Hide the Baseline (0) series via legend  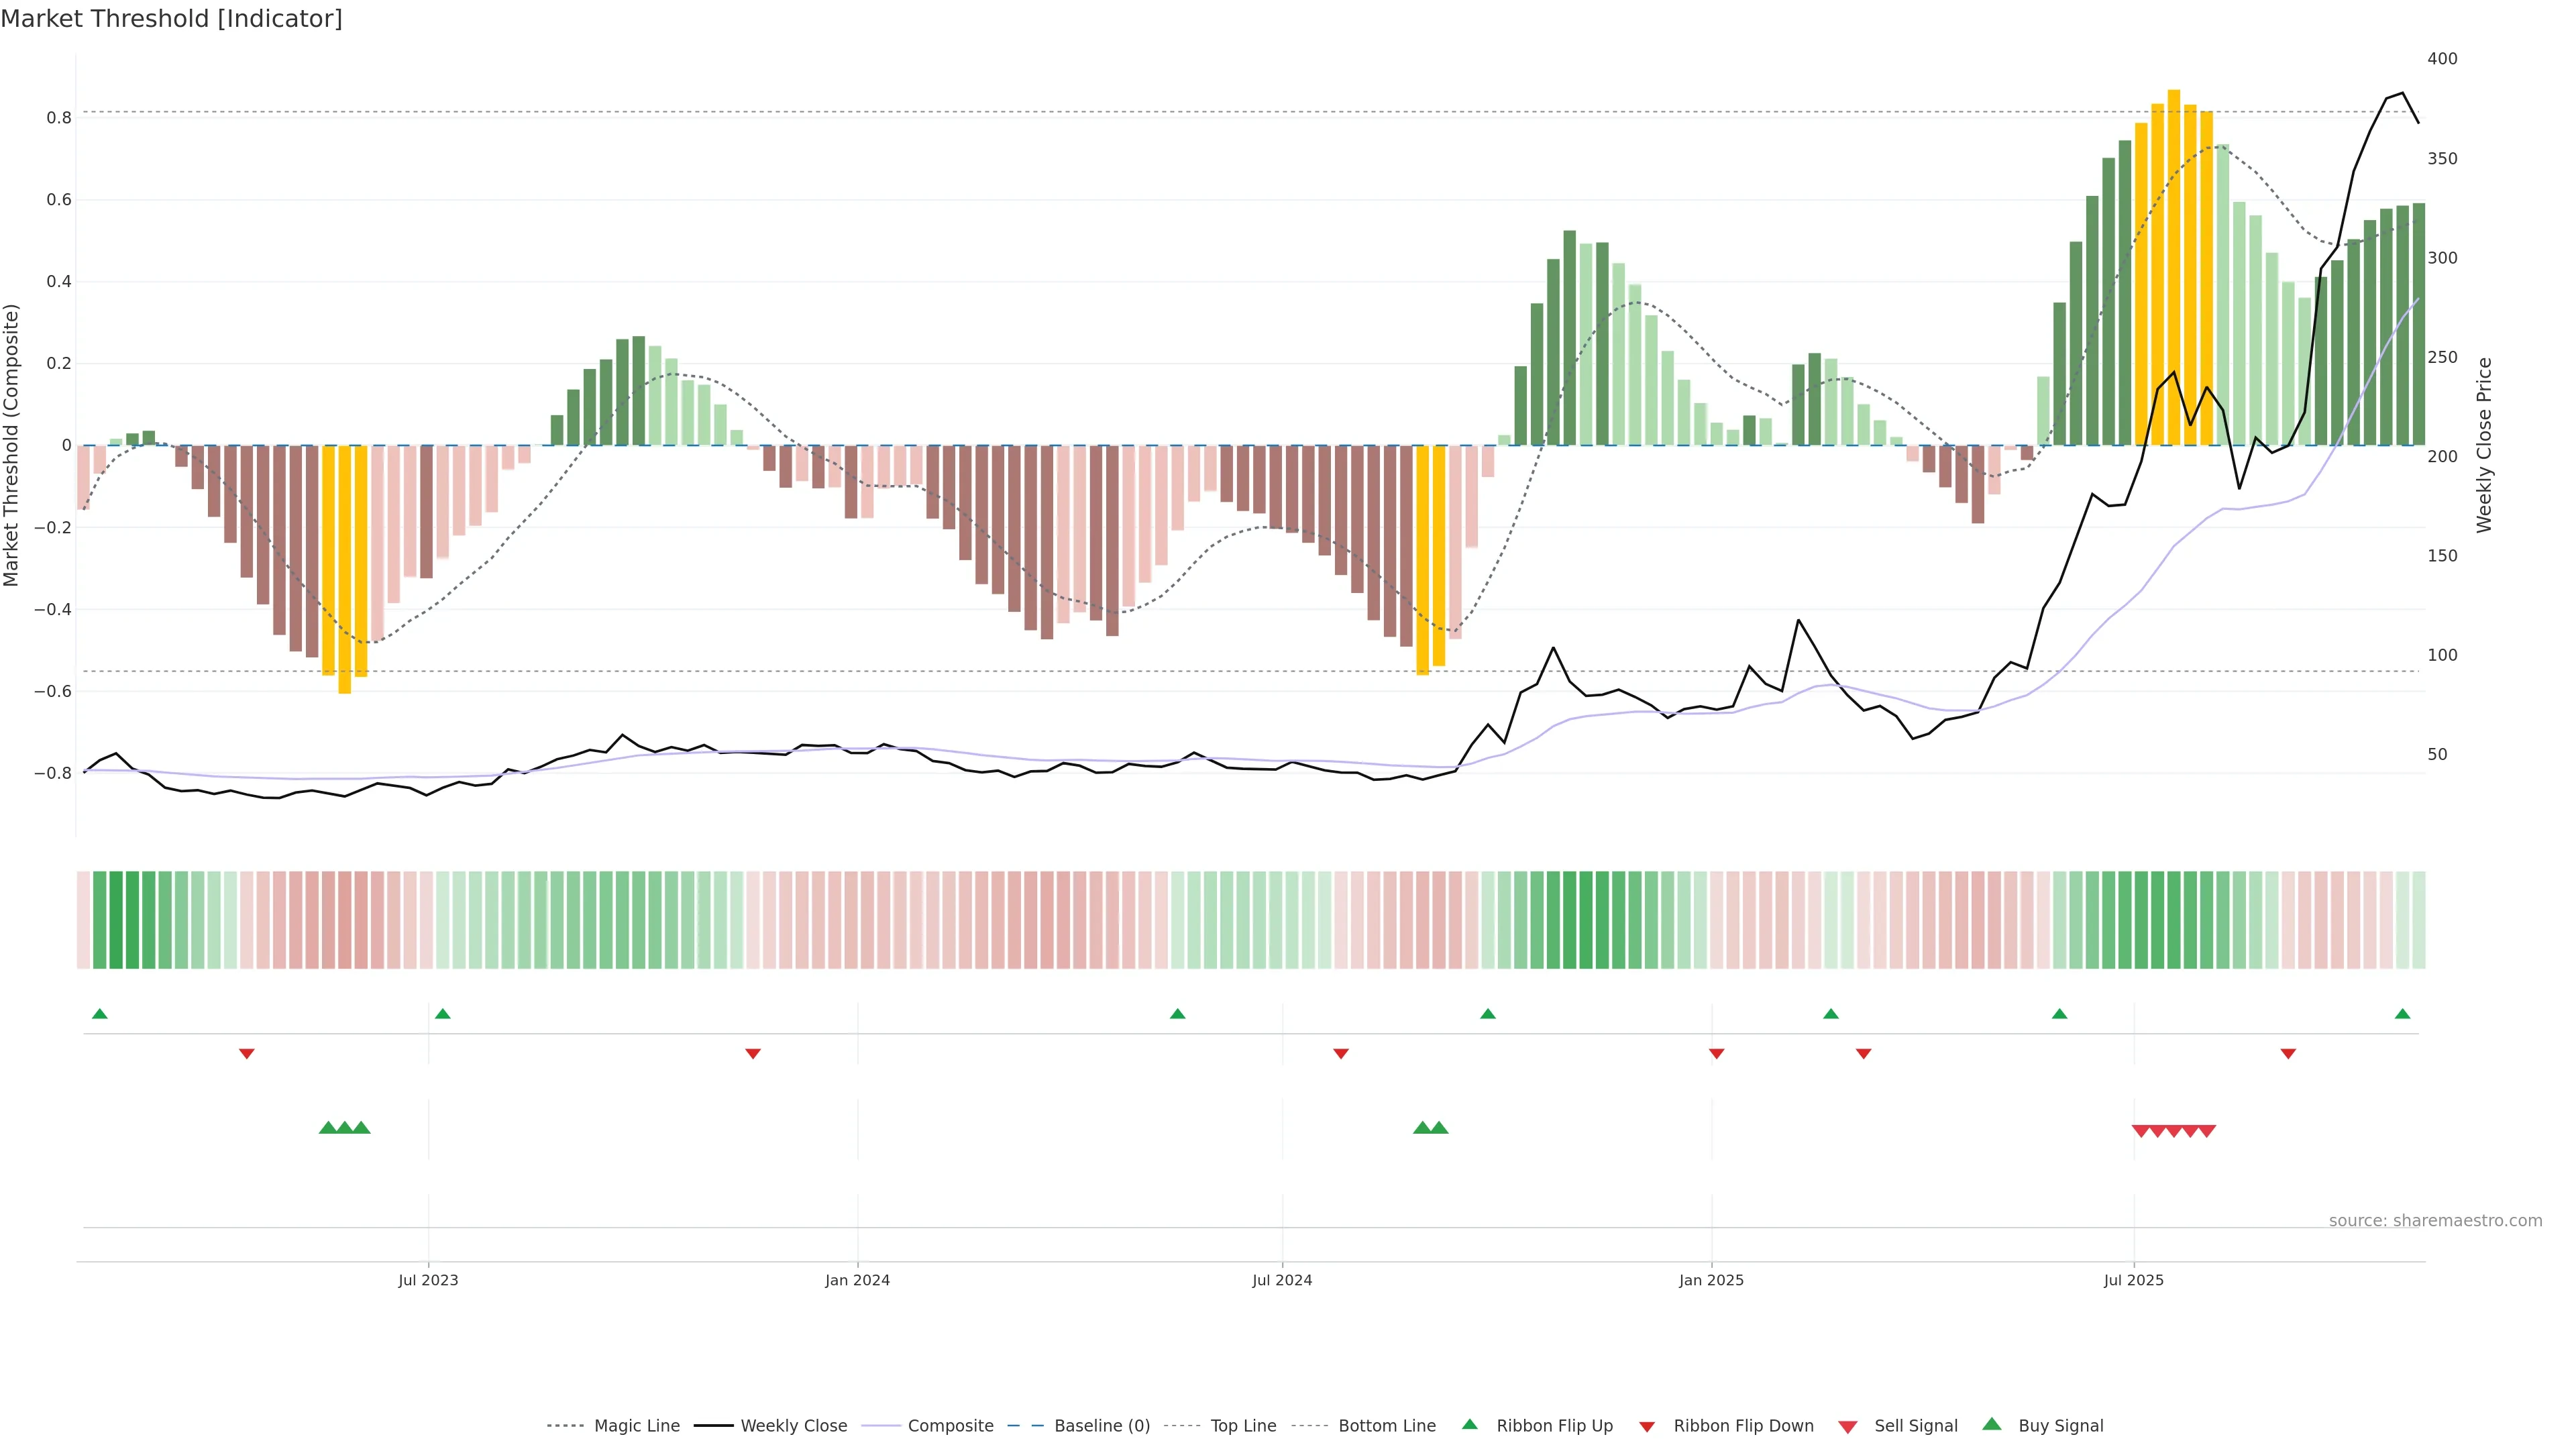(x=1101, y=1426)
